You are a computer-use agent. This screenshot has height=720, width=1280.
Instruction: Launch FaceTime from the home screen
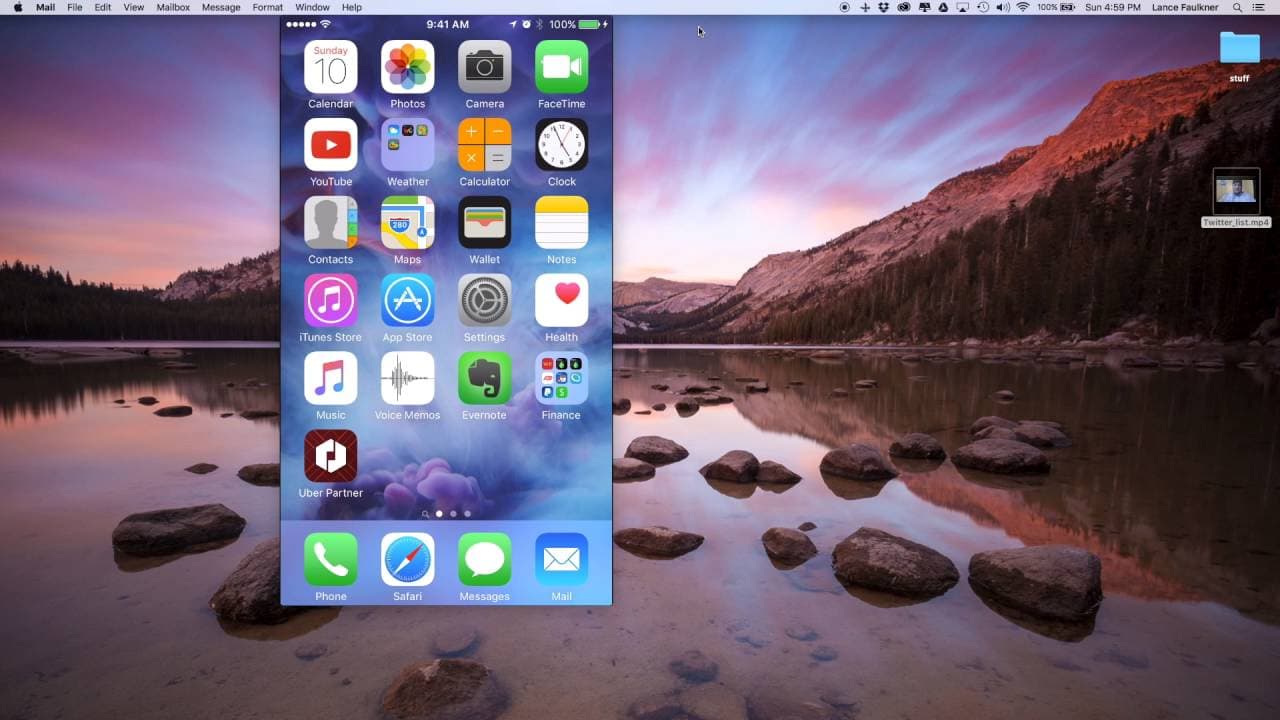[x=561, y=67]
